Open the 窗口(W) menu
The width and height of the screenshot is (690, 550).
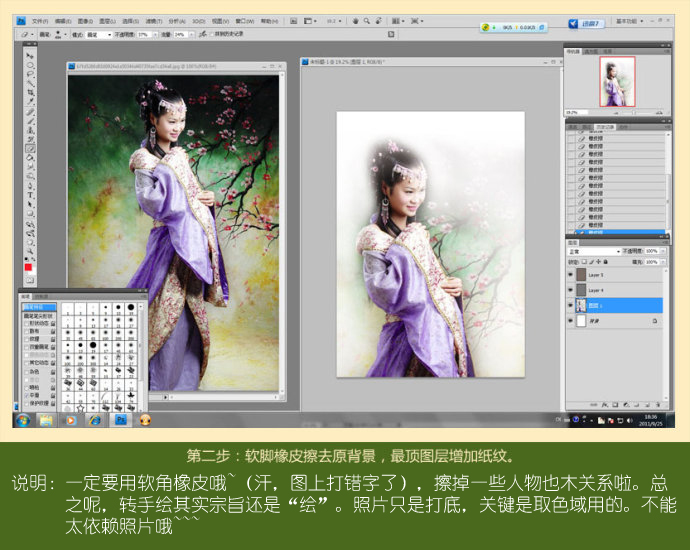pos(245,21)
